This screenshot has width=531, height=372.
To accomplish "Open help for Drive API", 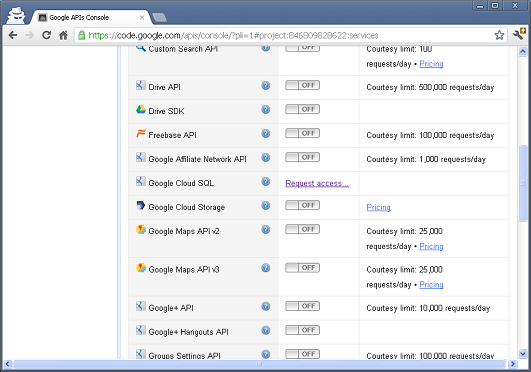I will (266, 85).
